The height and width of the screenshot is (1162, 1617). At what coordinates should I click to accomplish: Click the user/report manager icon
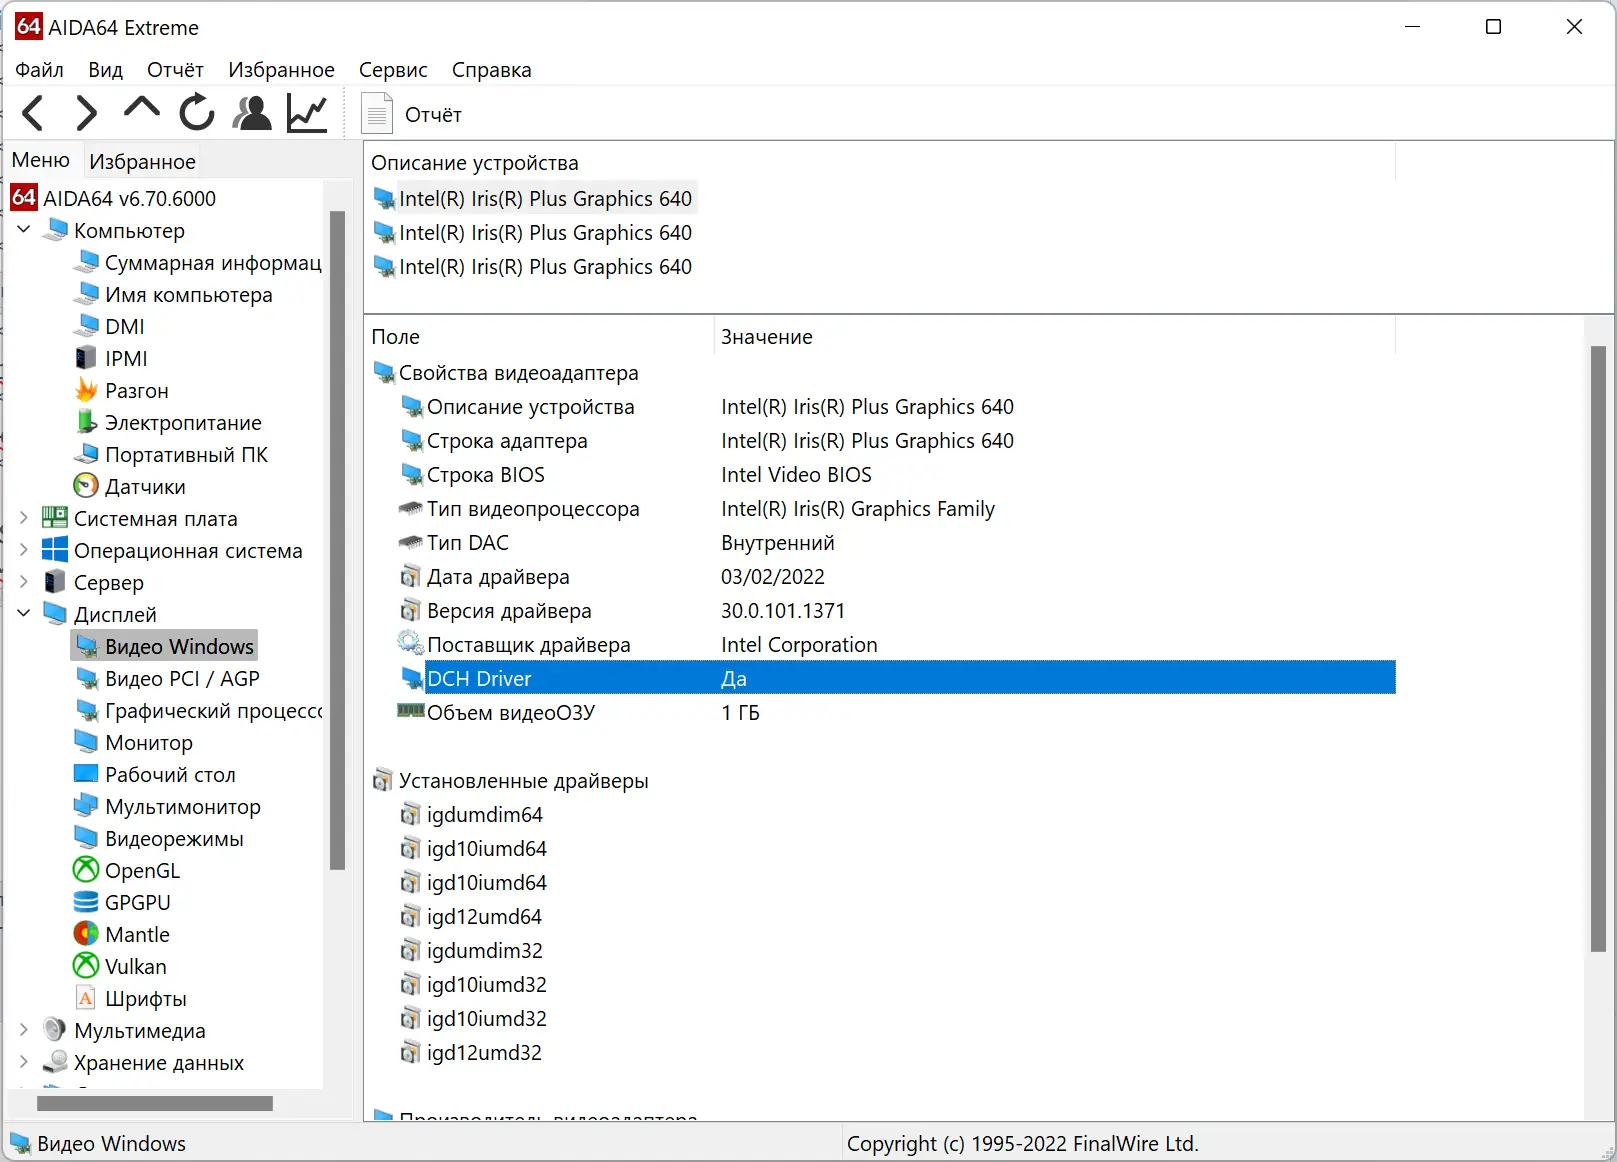(x=251, y=112)
